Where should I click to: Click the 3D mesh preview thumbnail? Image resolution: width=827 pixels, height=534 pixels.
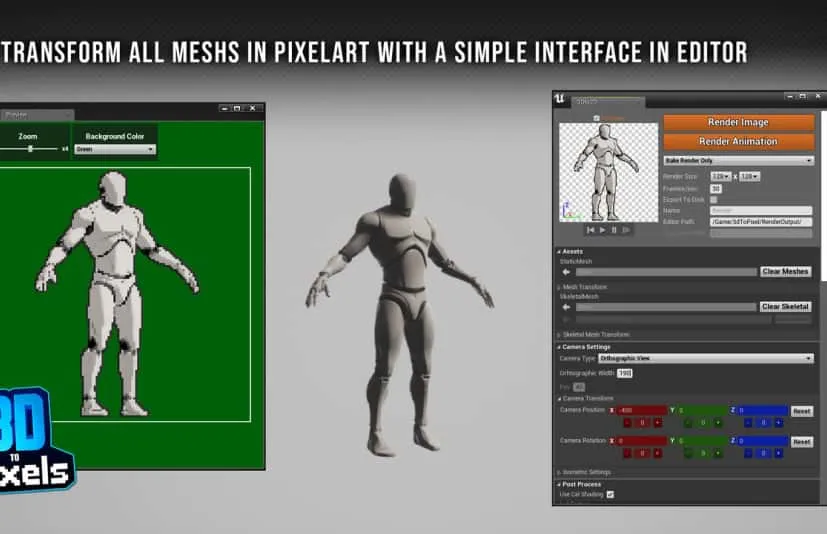[x=609, y=172]
